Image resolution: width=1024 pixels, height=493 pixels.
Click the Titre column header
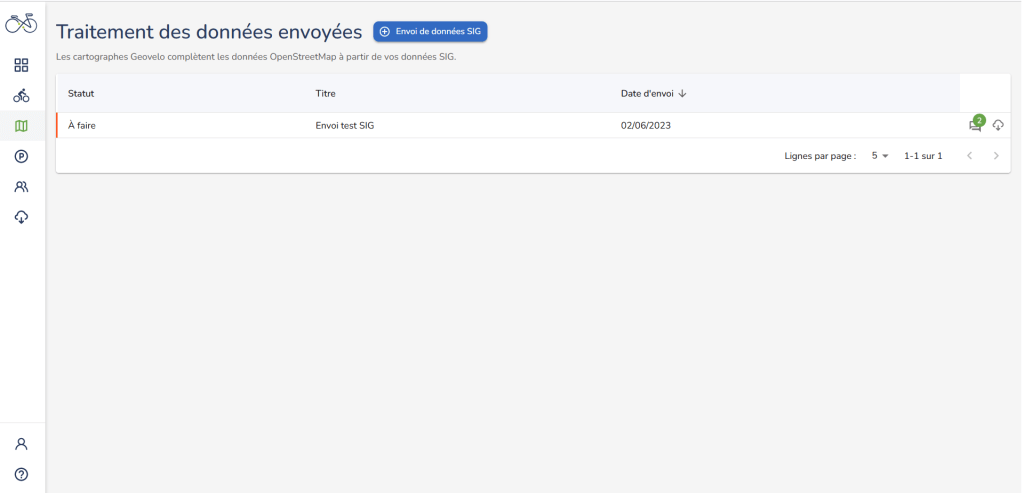click(x=325, y=93)
